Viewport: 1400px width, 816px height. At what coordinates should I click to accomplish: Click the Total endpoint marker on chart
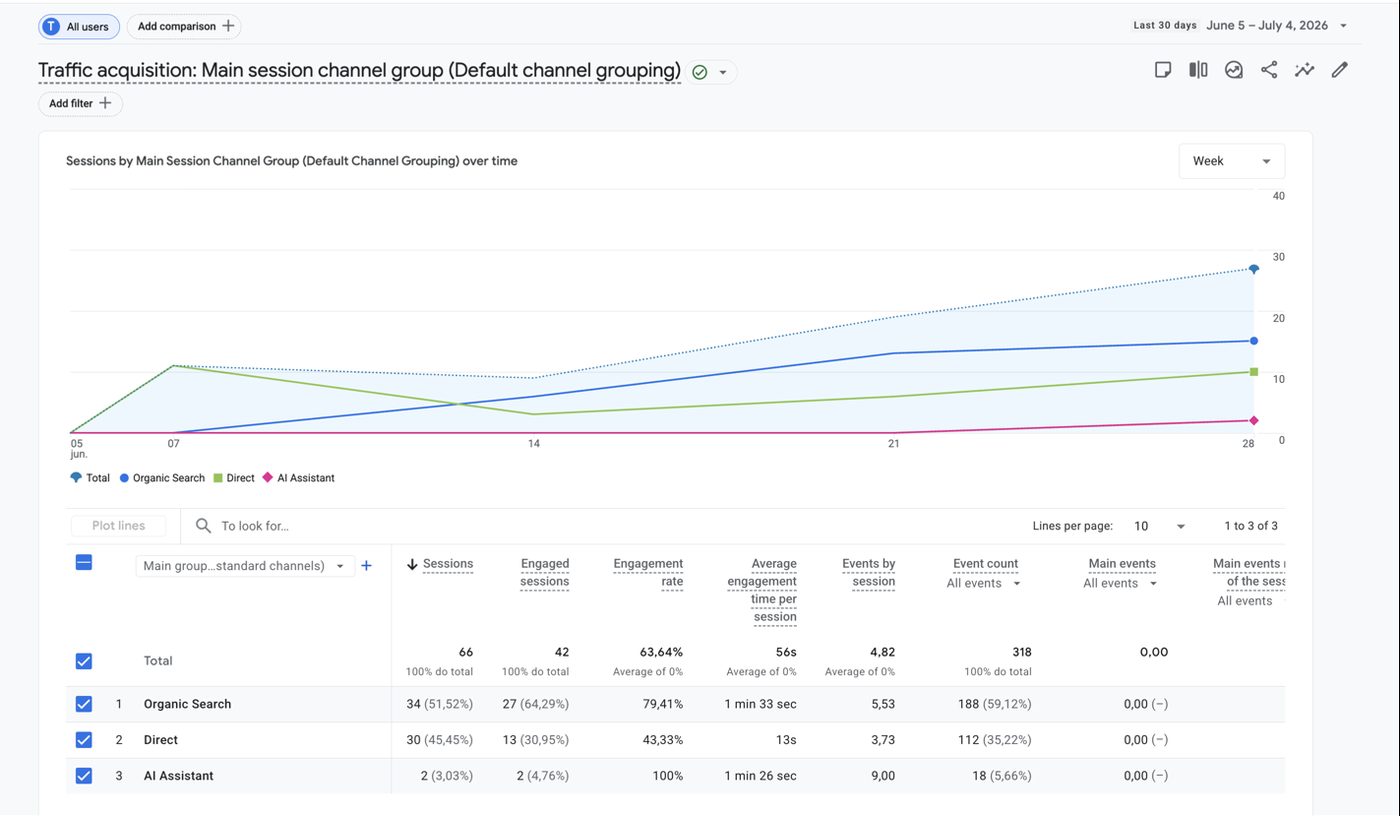1253,269
